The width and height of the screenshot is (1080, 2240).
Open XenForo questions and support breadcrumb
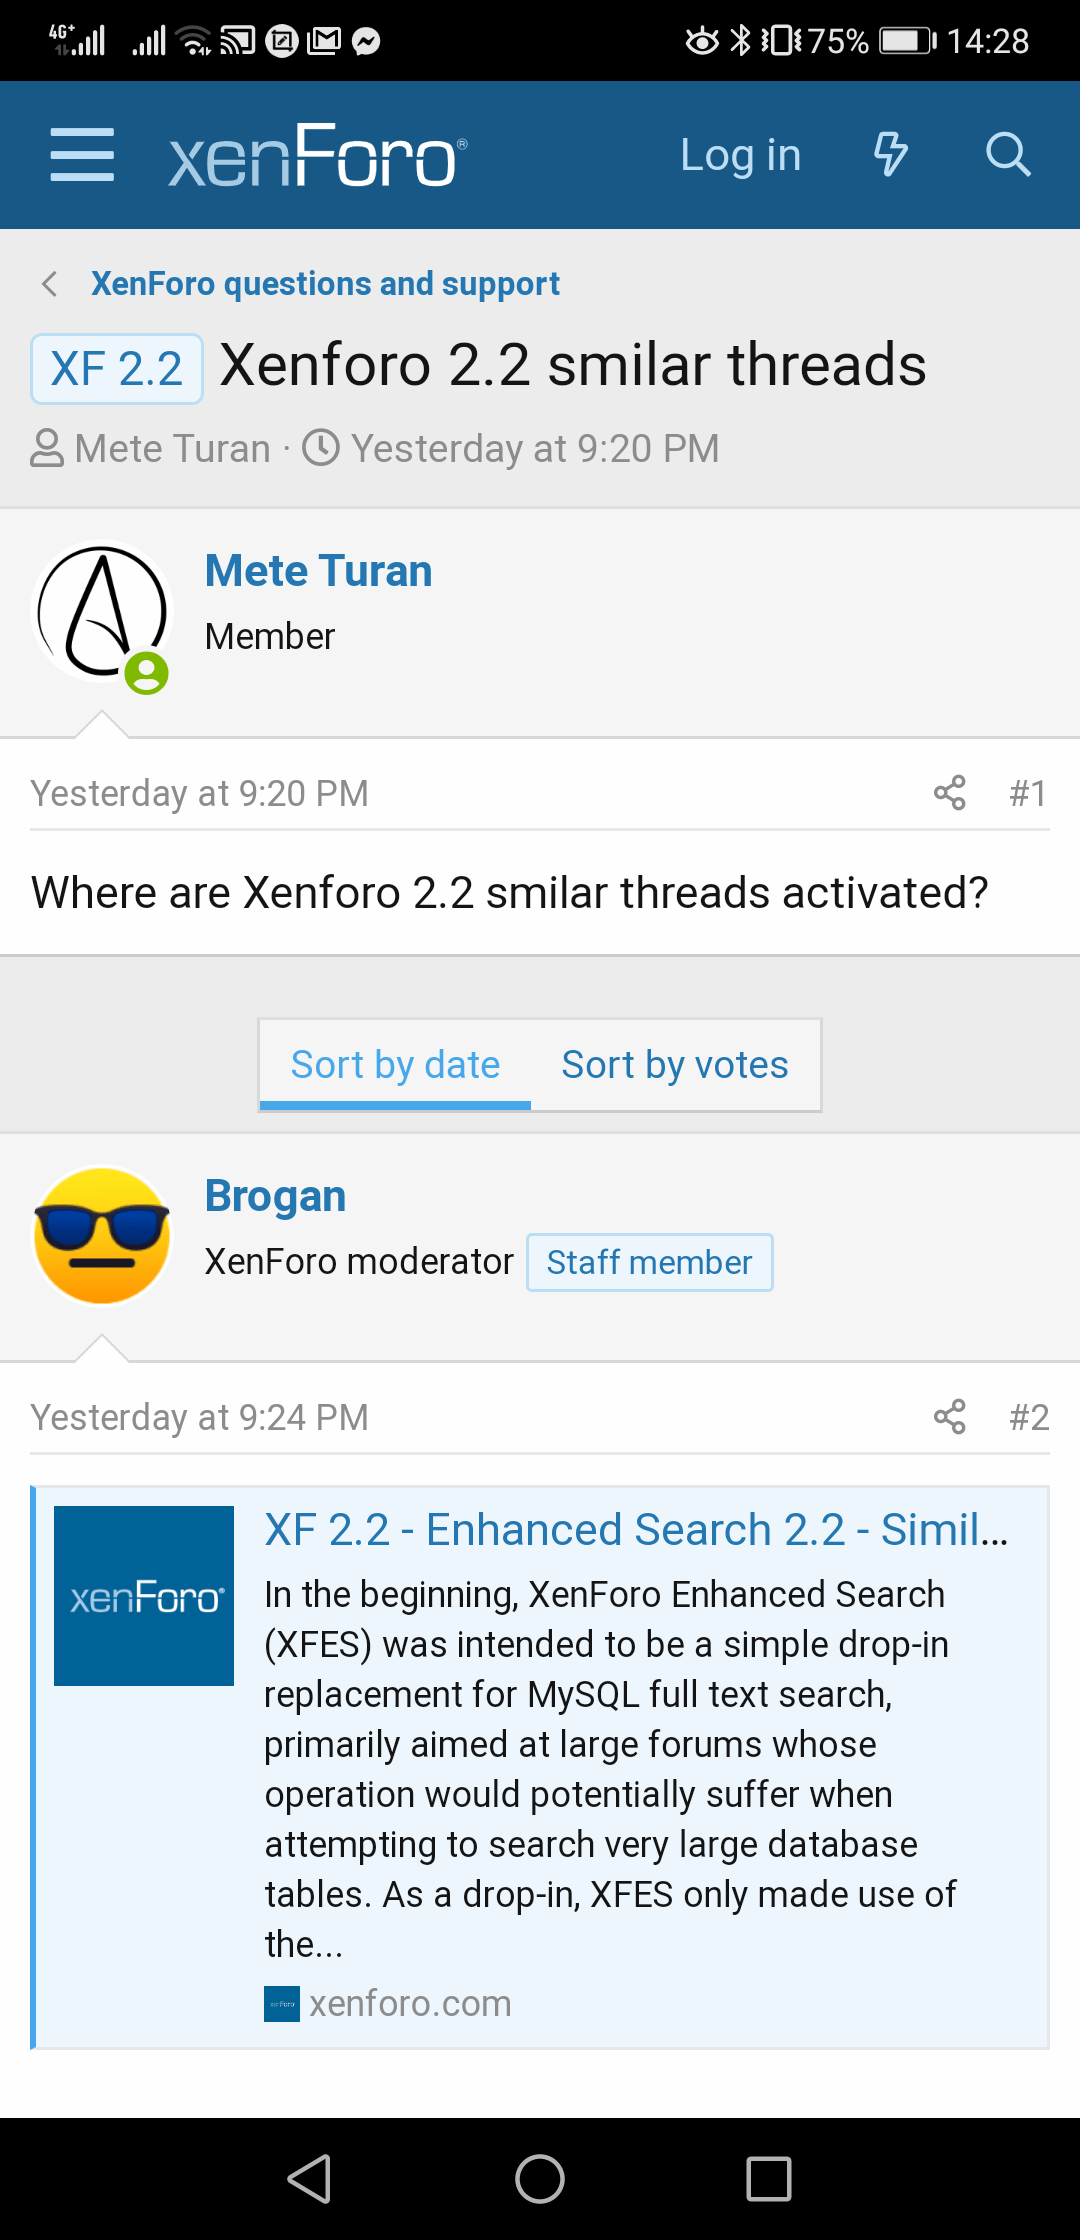[x=325, y=284]
